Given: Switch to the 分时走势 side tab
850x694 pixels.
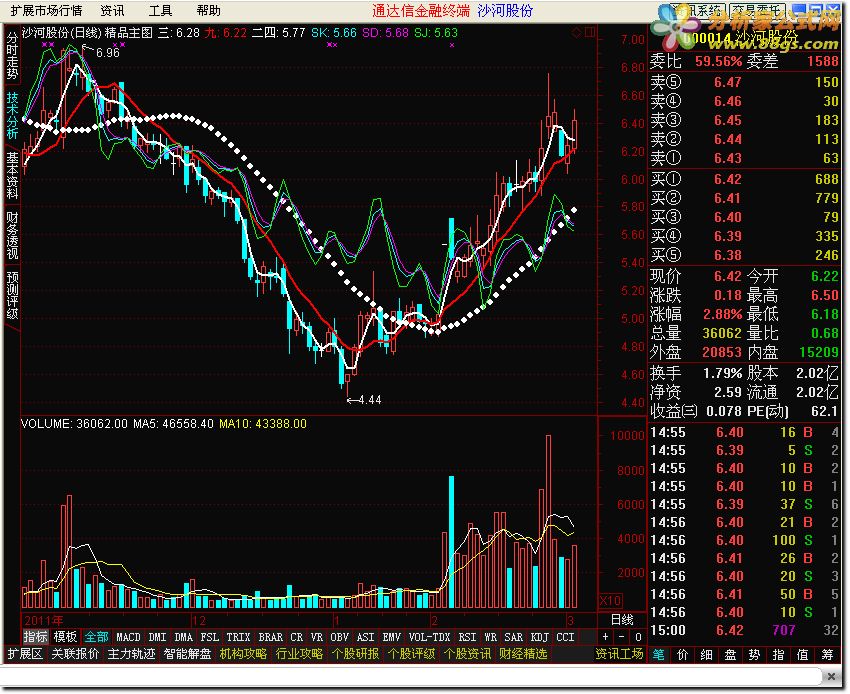Looking at the screenshot, I should click(x=12, y=55).
